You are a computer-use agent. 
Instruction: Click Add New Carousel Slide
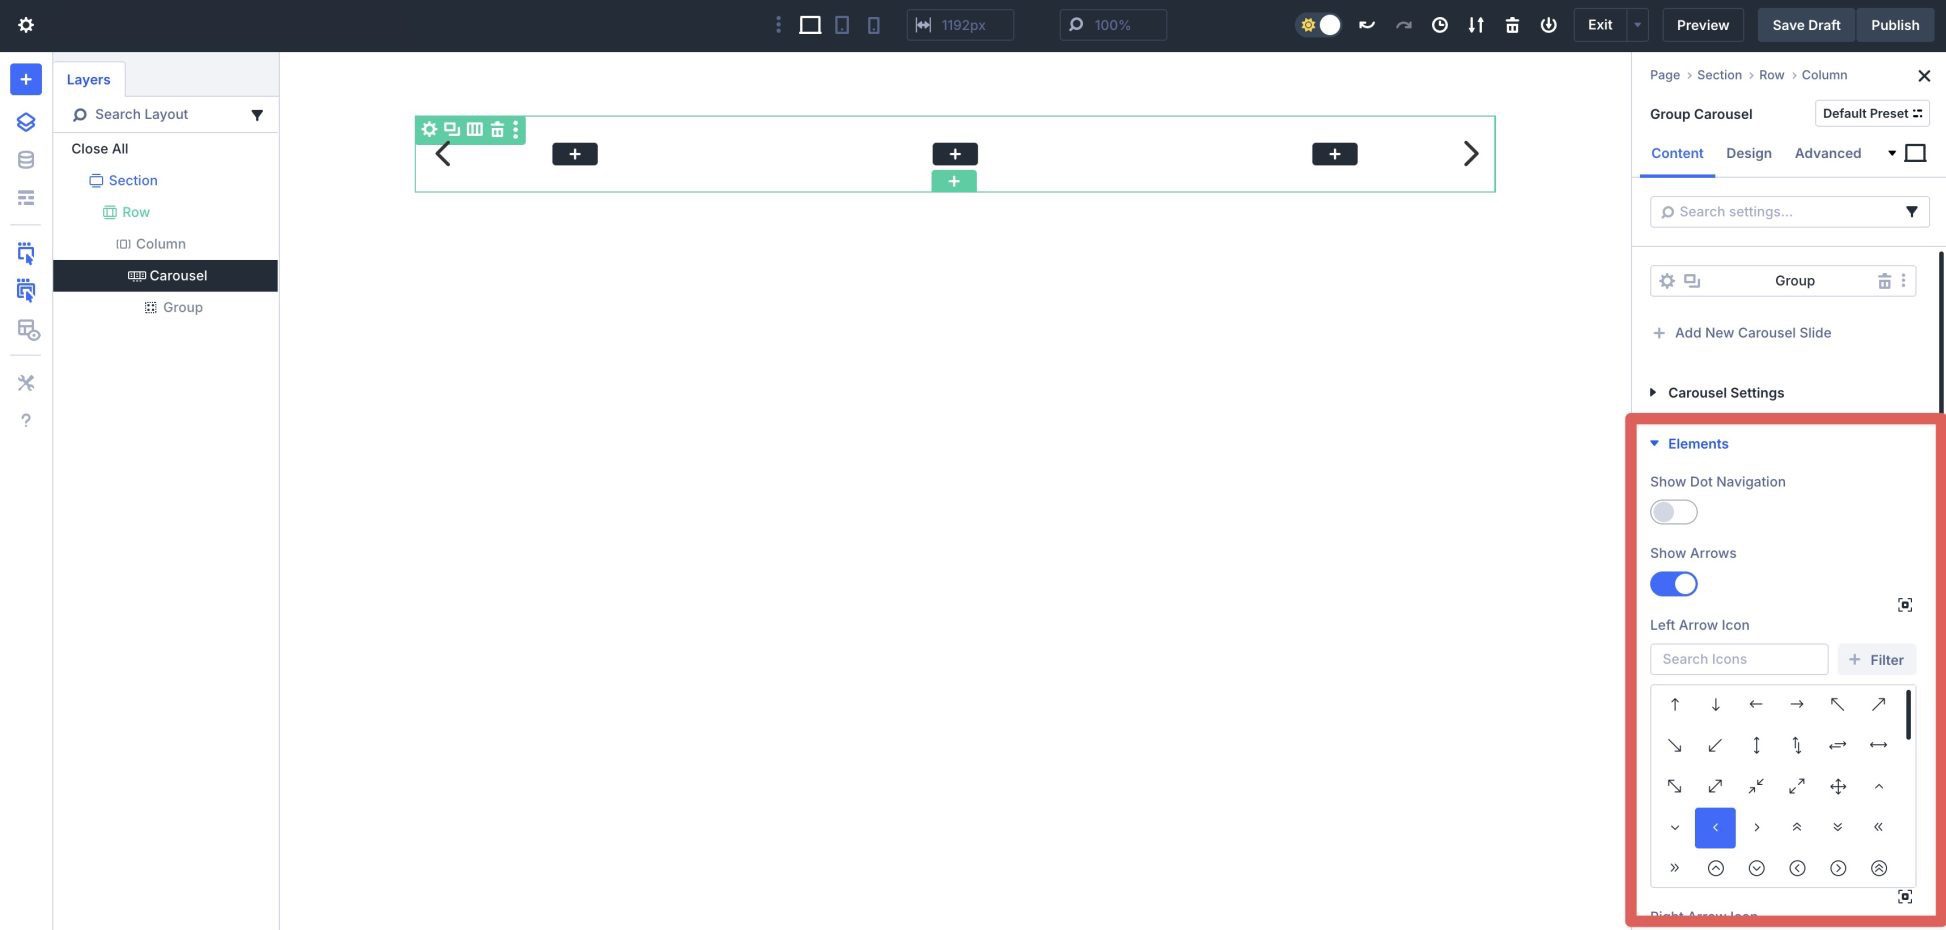(1752, 333)
